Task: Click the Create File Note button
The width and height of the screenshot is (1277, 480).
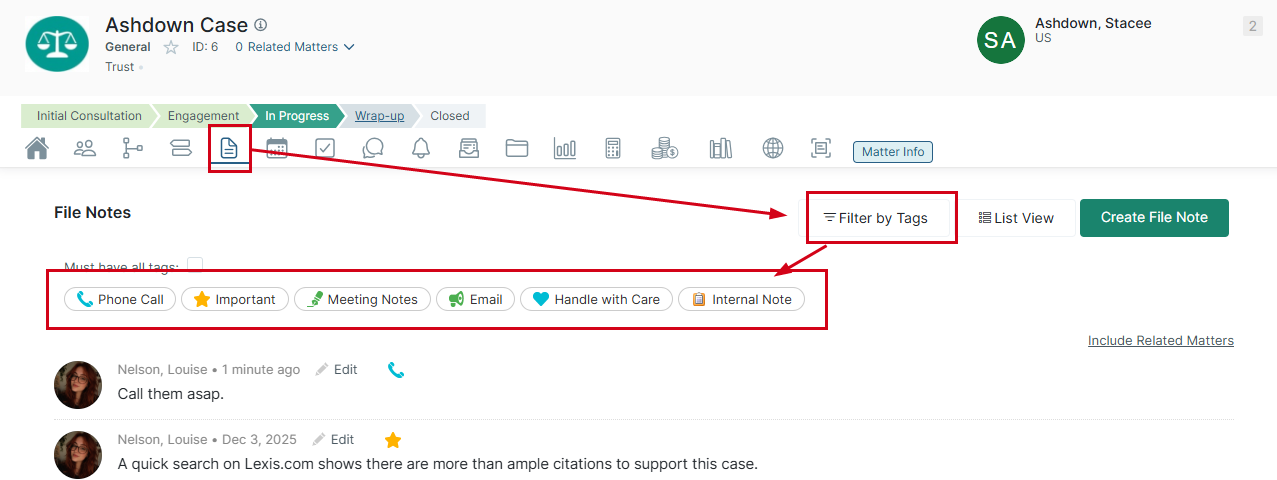Action: pyautogui.click(x=1154, y=218)
